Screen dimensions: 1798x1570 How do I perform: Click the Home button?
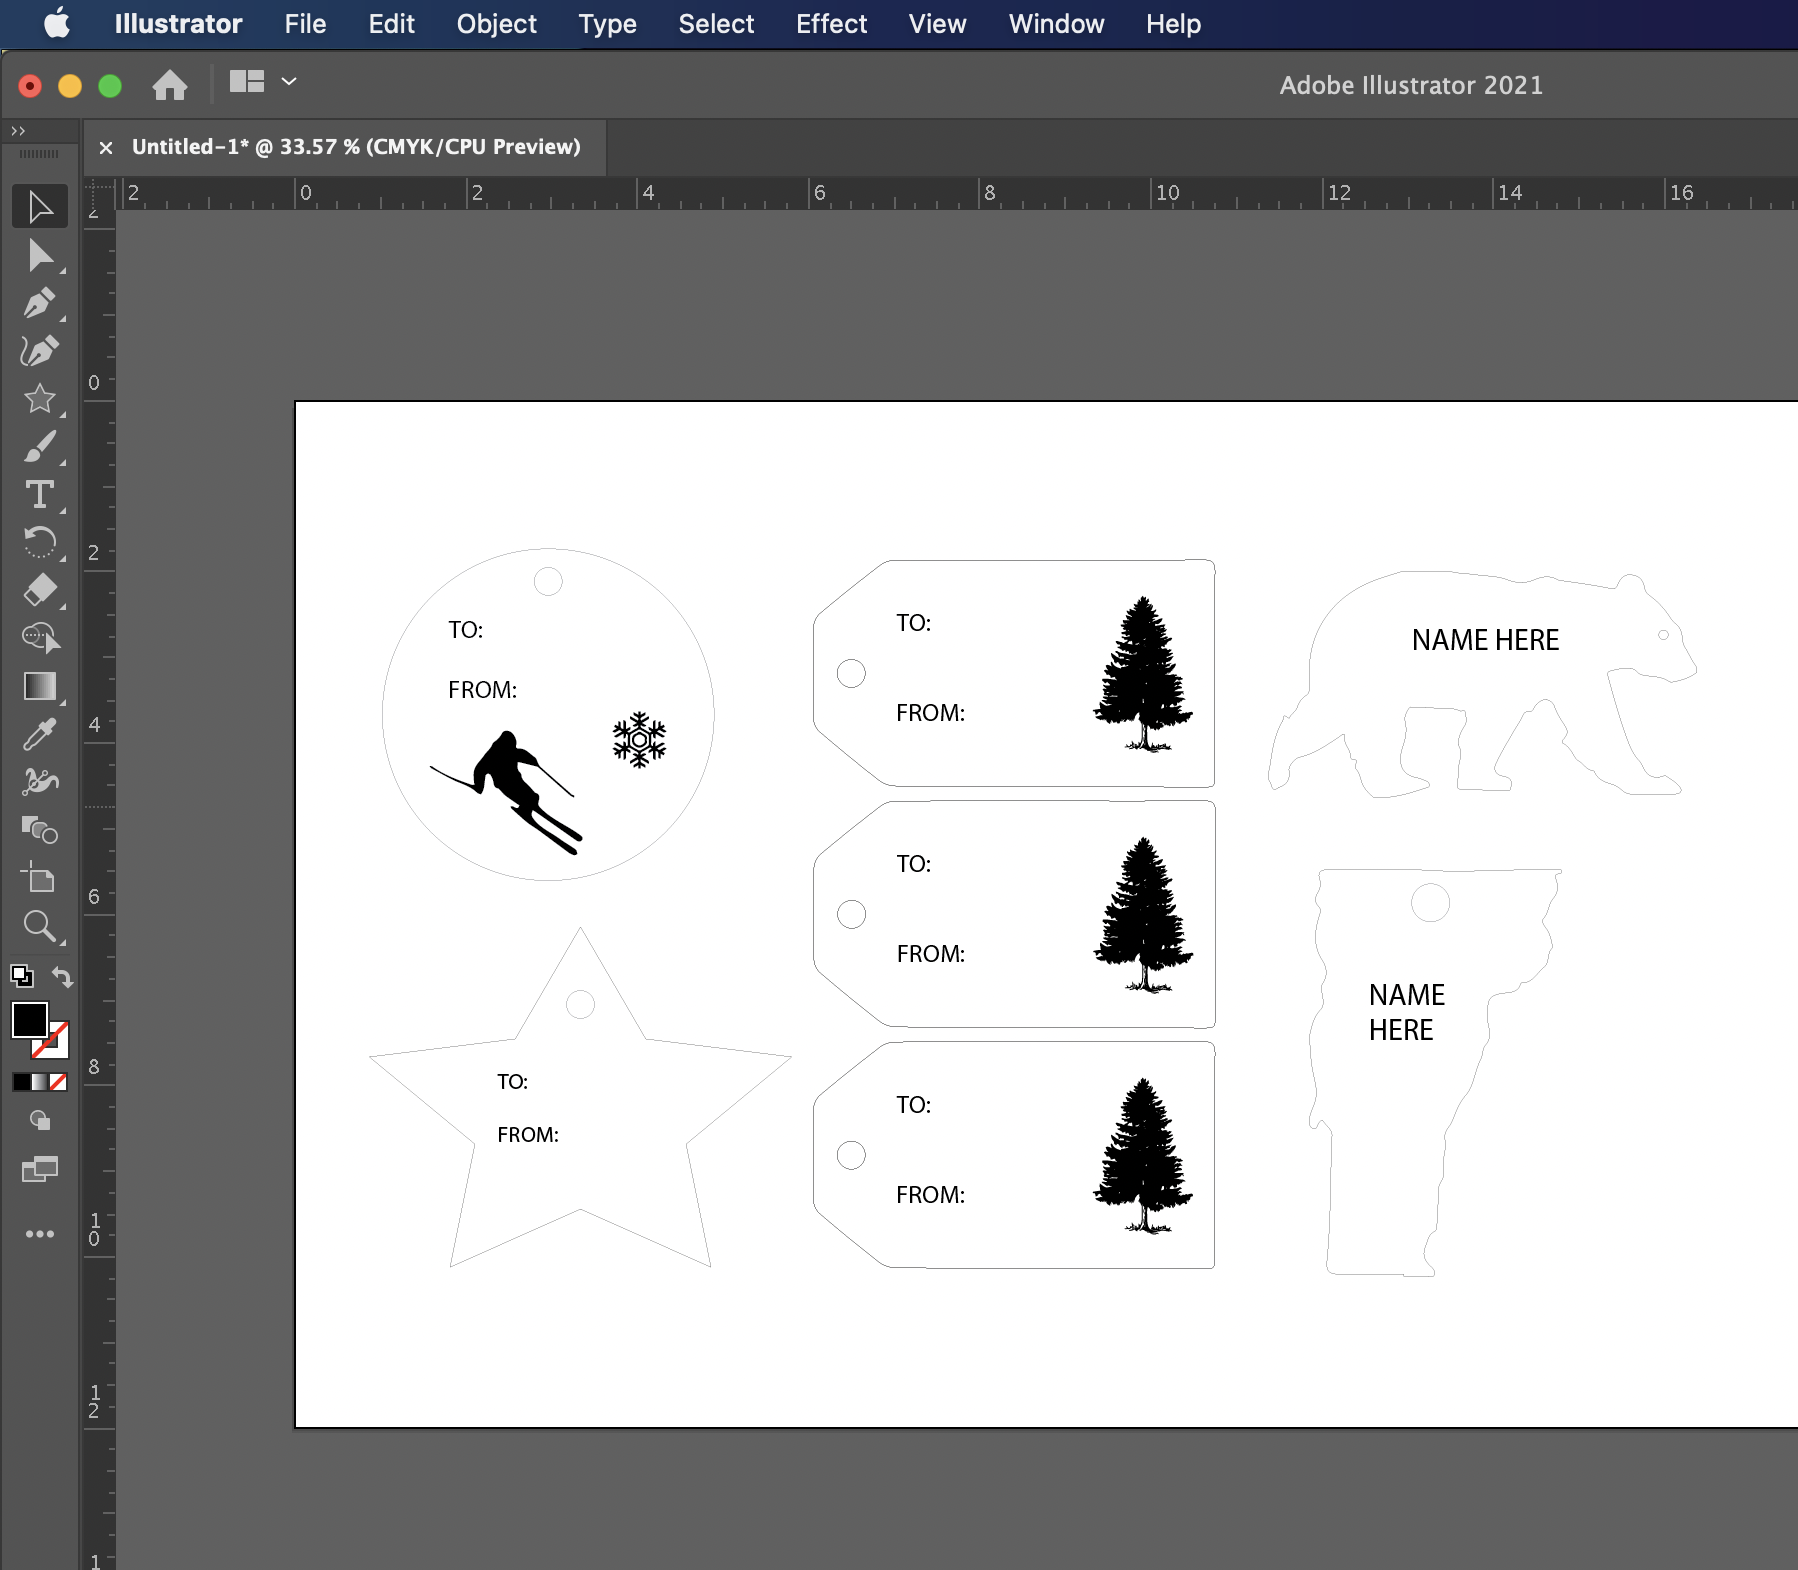[170, 85]
